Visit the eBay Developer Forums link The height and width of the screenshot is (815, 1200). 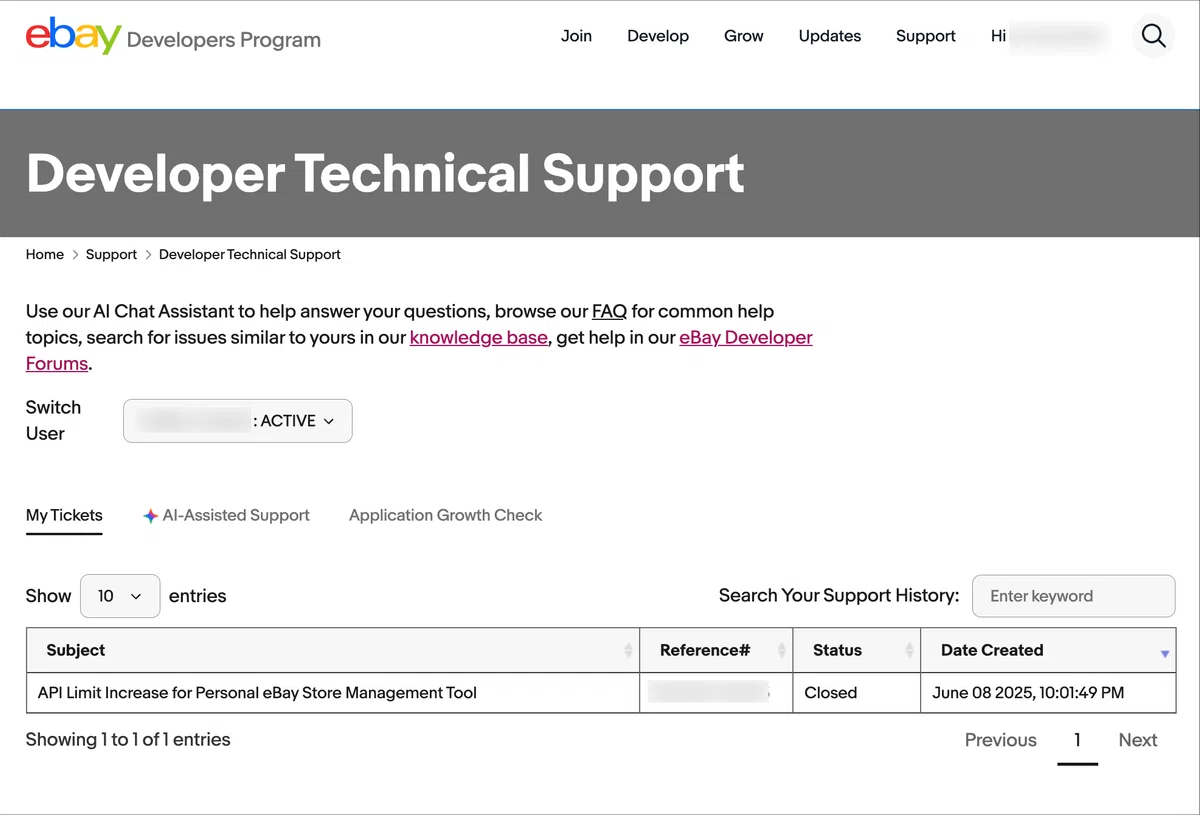click(746, 338)
